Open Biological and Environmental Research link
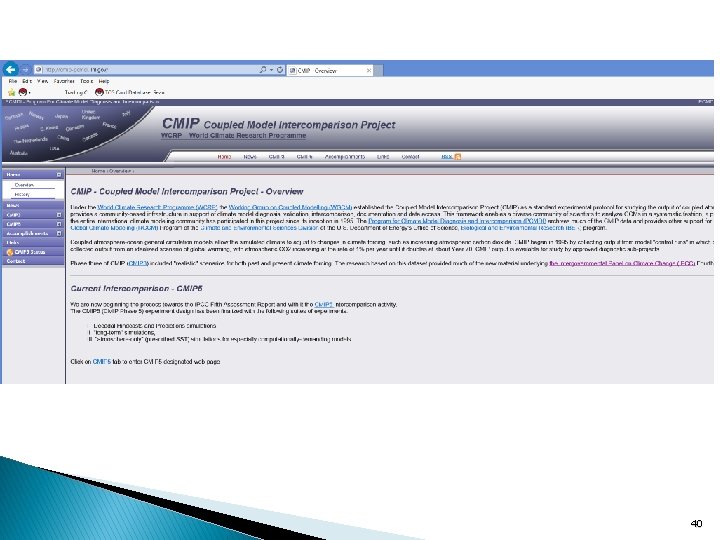Image resolution: width=720 pixels, height=540 pixels. 520,228
